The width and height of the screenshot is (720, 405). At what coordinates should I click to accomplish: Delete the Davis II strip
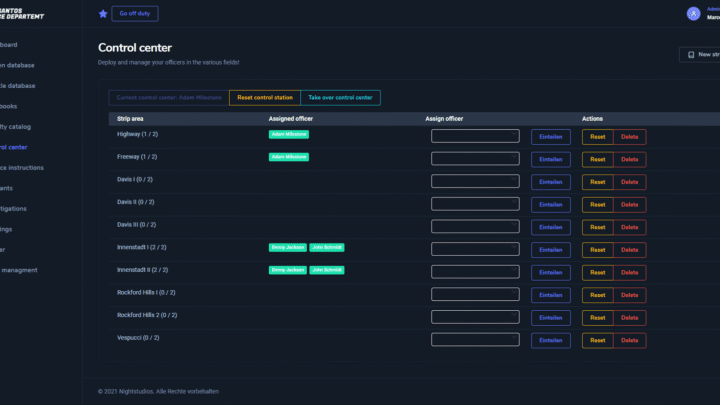tap(630, 205)
